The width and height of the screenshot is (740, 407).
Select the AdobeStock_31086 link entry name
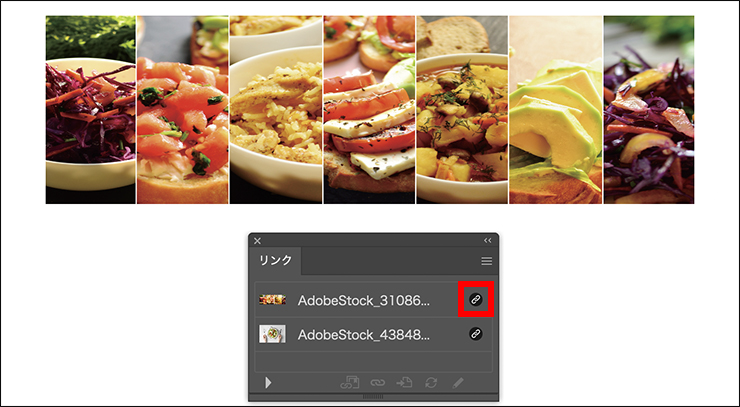(363, 300)
